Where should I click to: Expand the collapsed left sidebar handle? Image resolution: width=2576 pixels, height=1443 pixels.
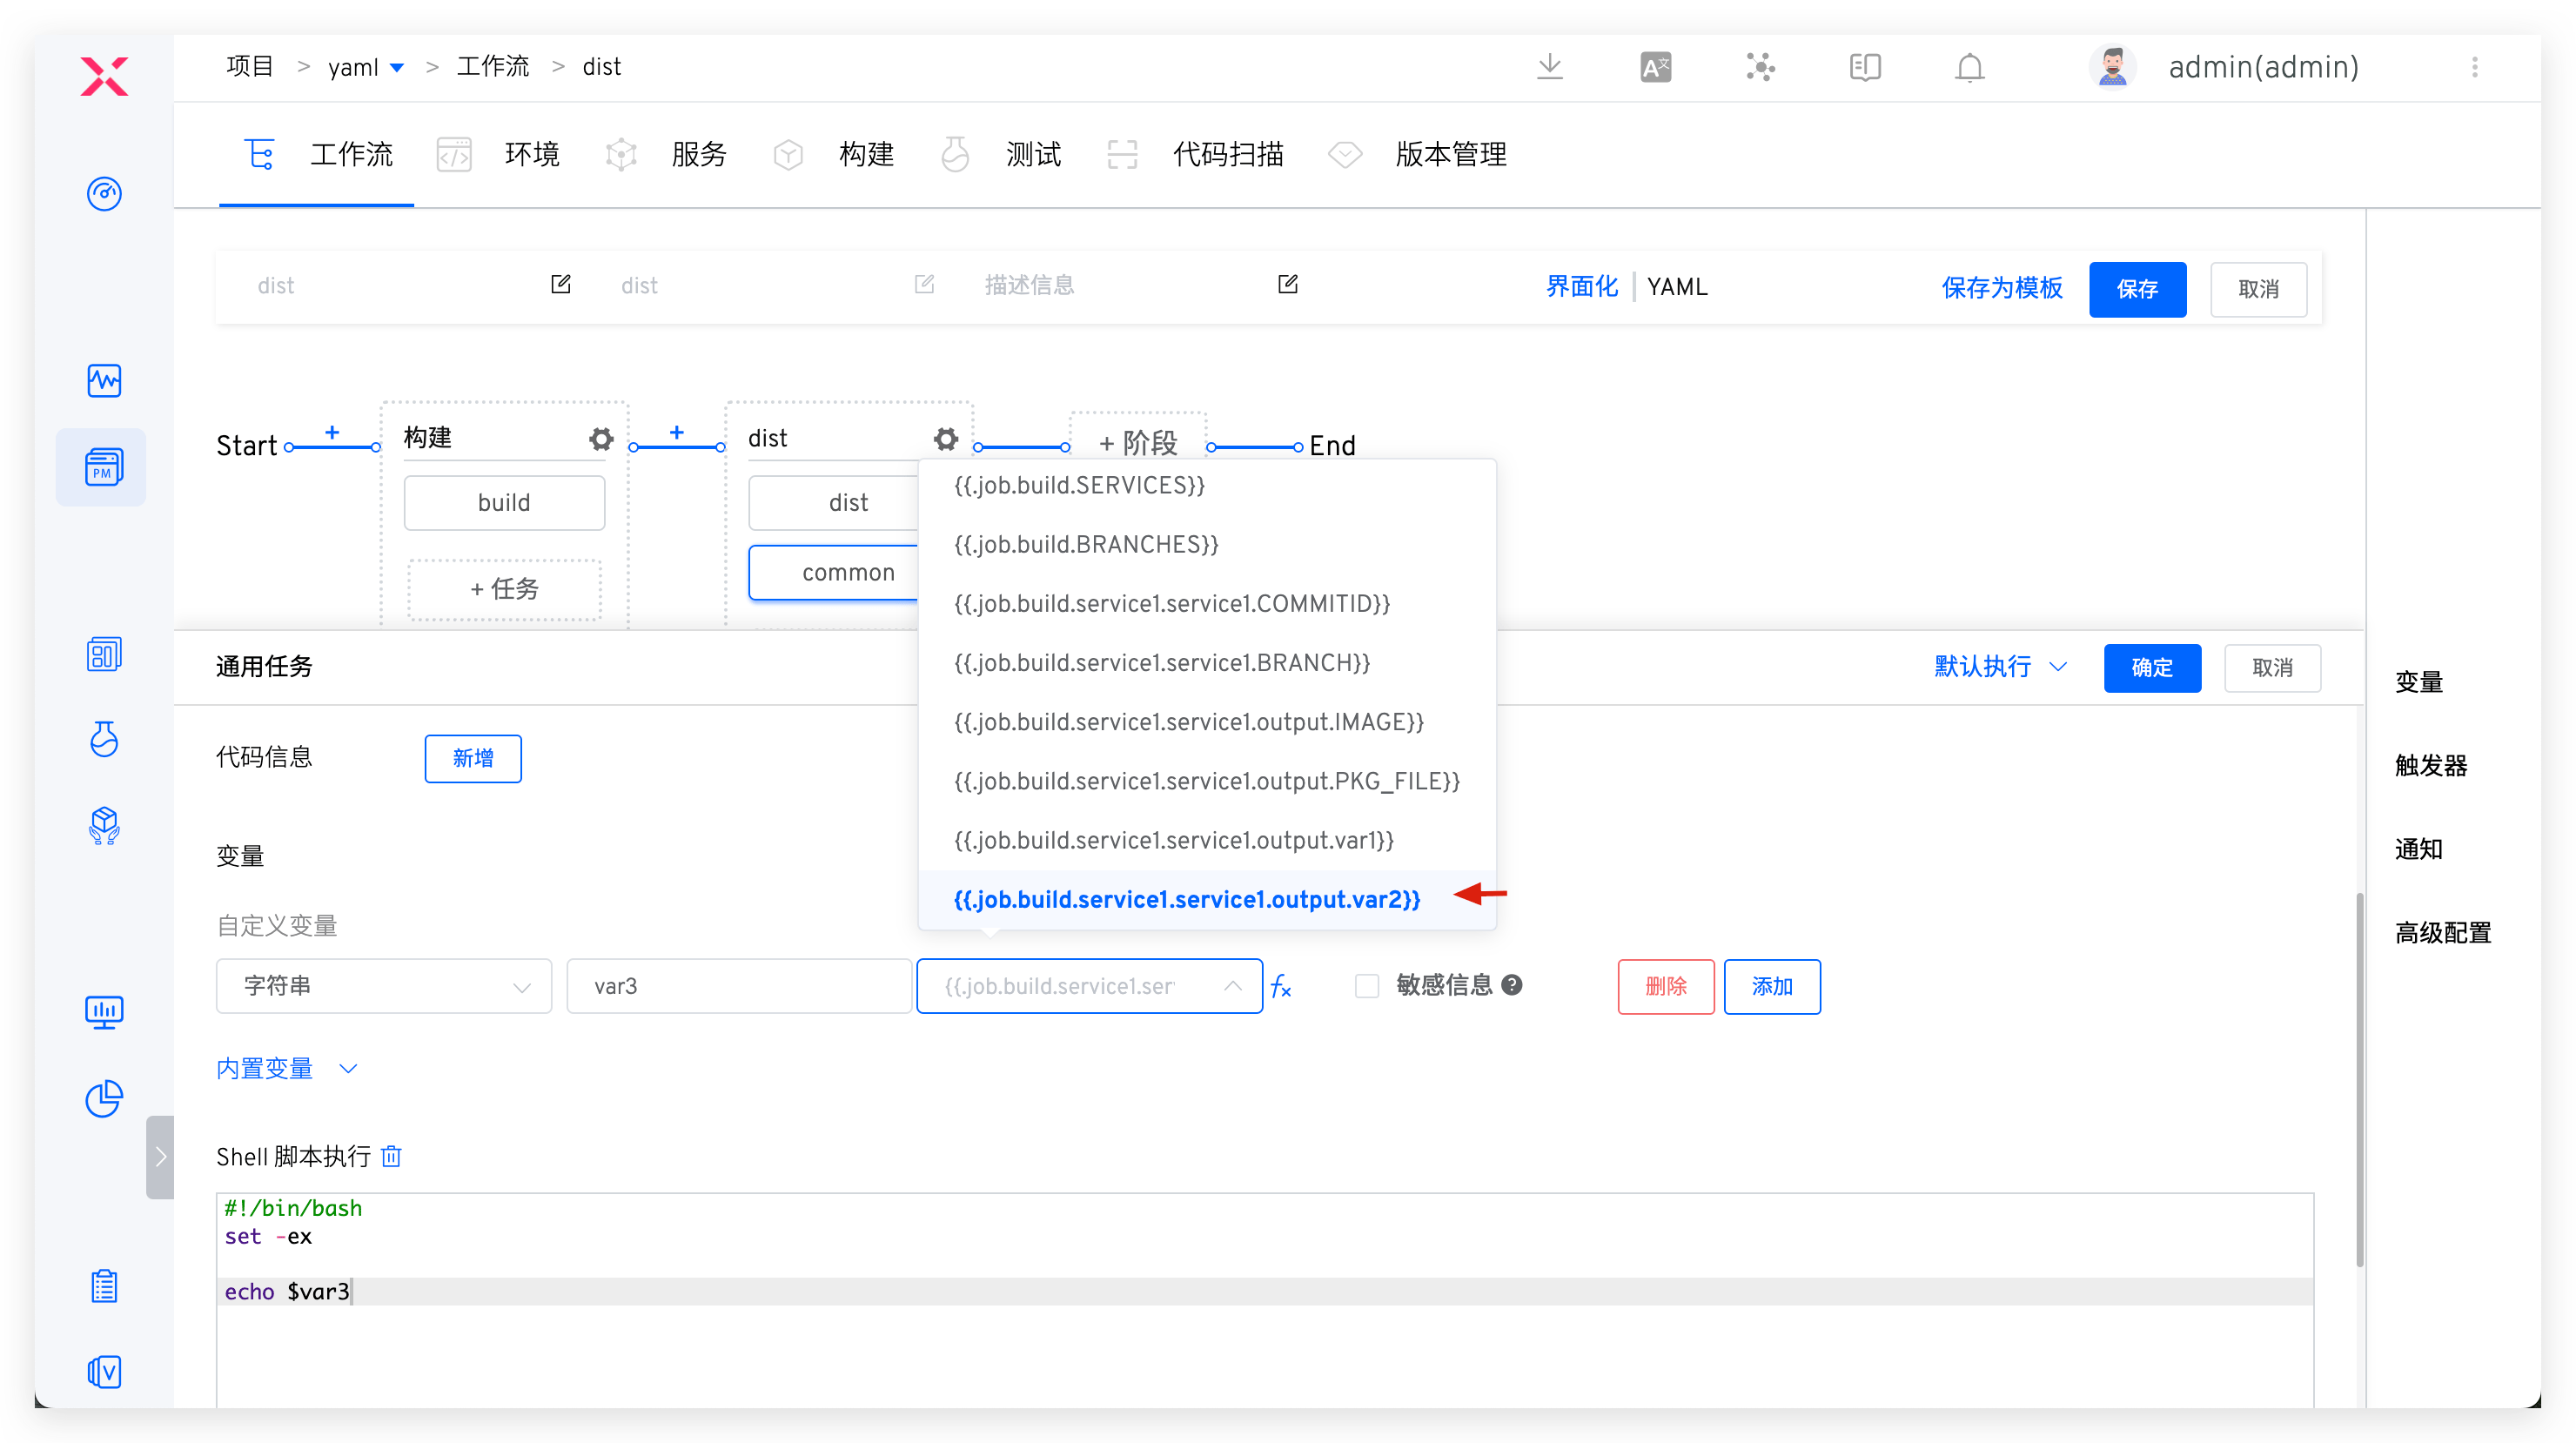click(x=160, y=1157)
